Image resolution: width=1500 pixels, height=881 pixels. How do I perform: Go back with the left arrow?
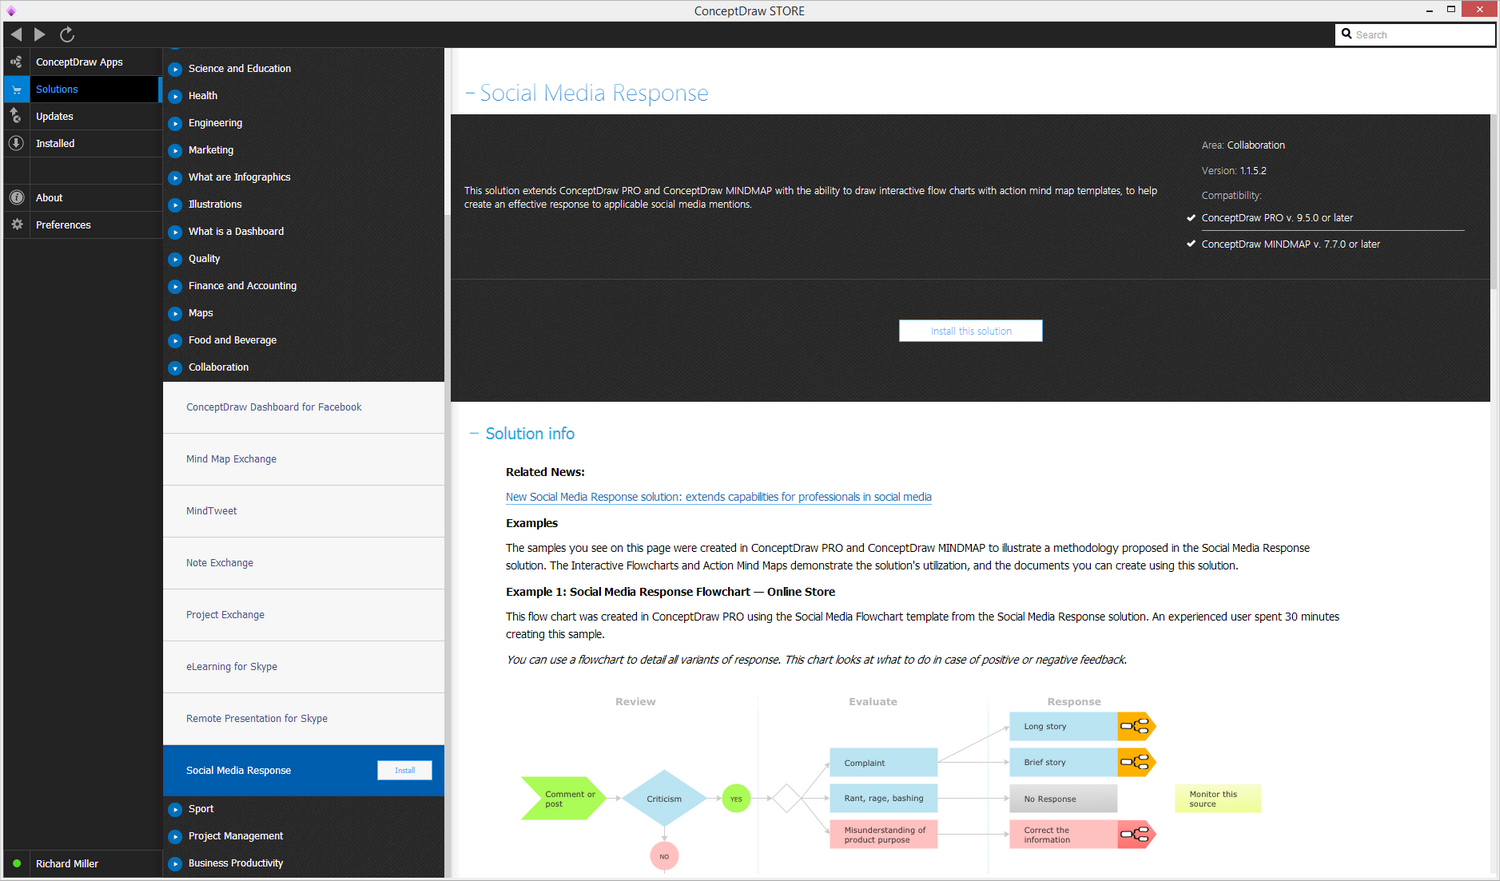click(x=16, y=34)
